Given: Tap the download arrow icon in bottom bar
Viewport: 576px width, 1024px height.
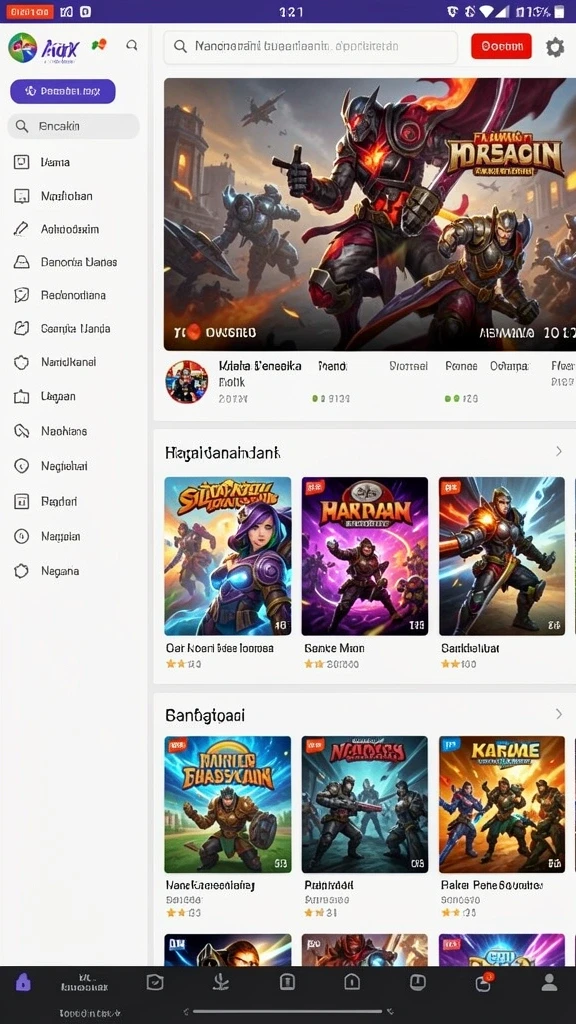Looking at the screenshot, I should 221,982.
